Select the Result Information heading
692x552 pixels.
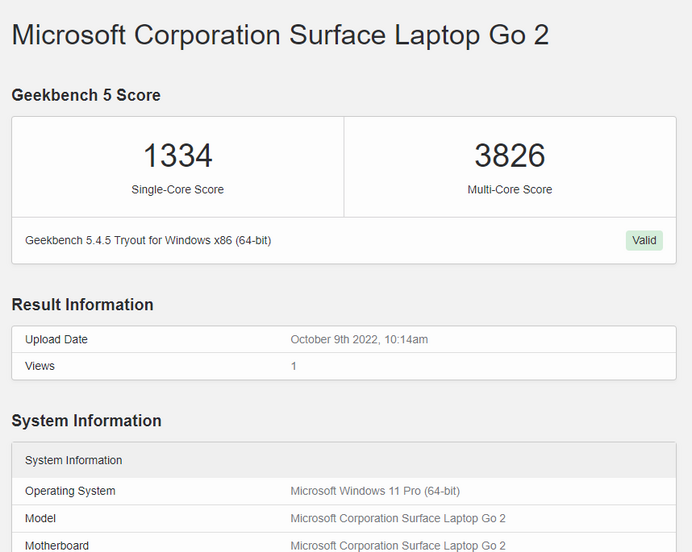pyautogui.click(x=83, y=305)
